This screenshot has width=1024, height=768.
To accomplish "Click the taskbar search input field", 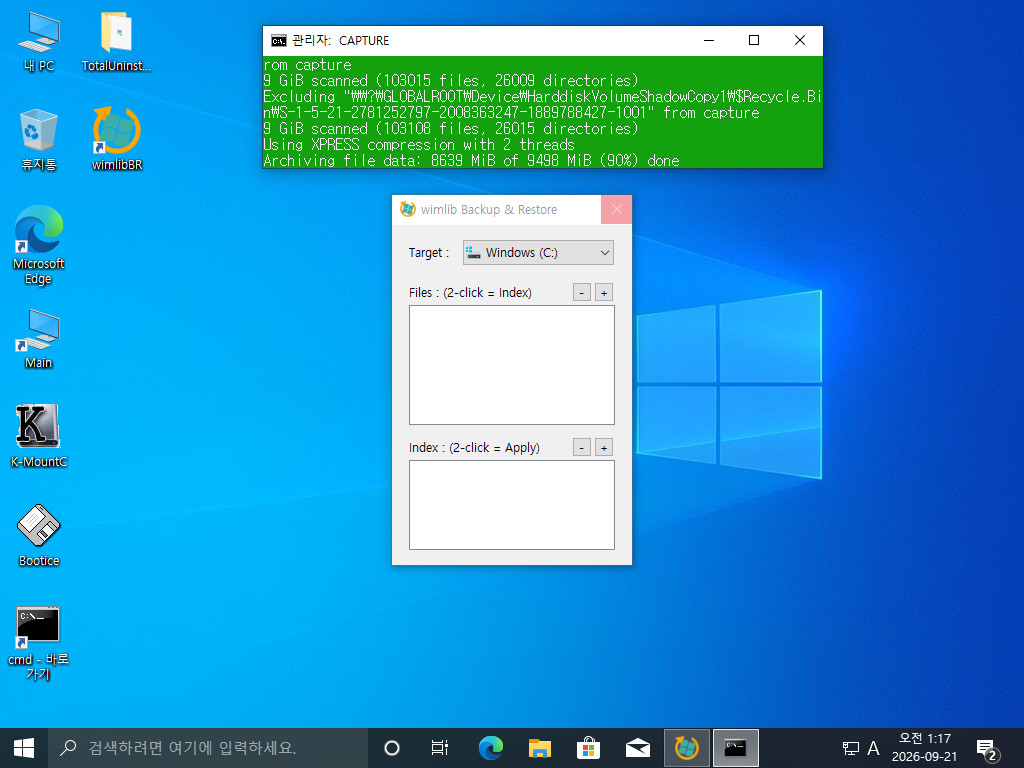I will pyautogui.click(x=208, y=748).
